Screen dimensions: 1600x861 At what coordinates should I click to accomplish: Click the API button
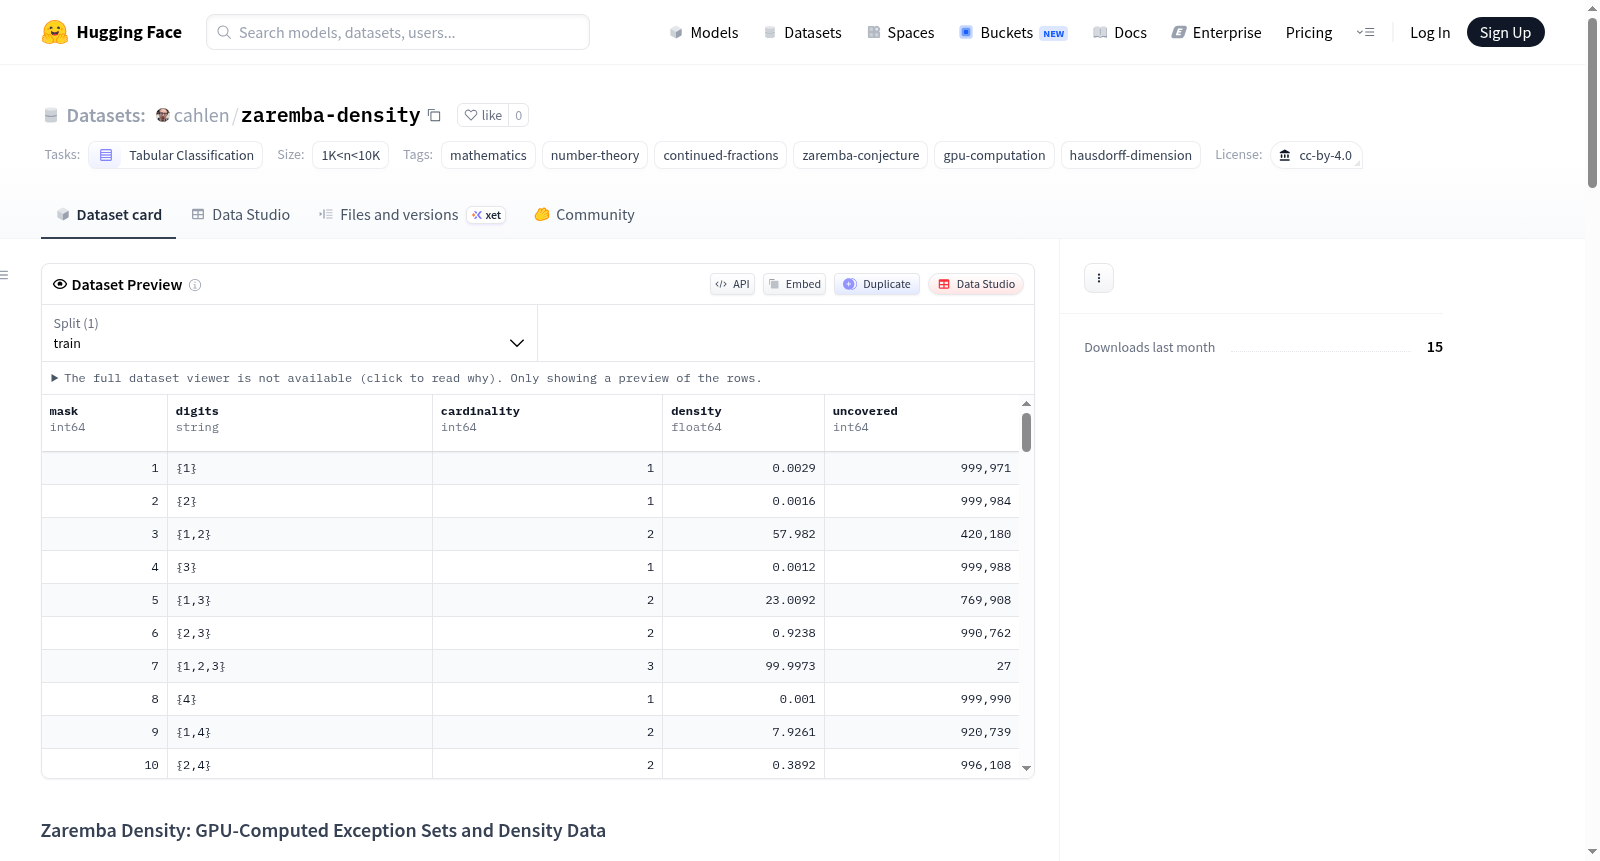pos(732,284)
